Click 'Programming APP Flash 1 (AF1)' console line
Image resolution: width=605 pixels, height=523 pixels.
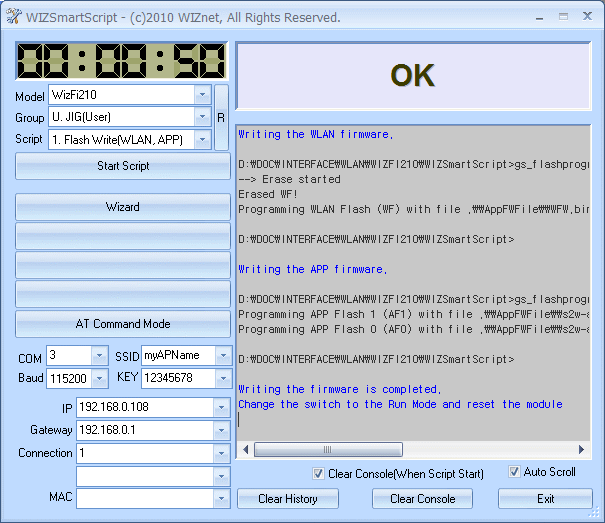coord(414,314)
